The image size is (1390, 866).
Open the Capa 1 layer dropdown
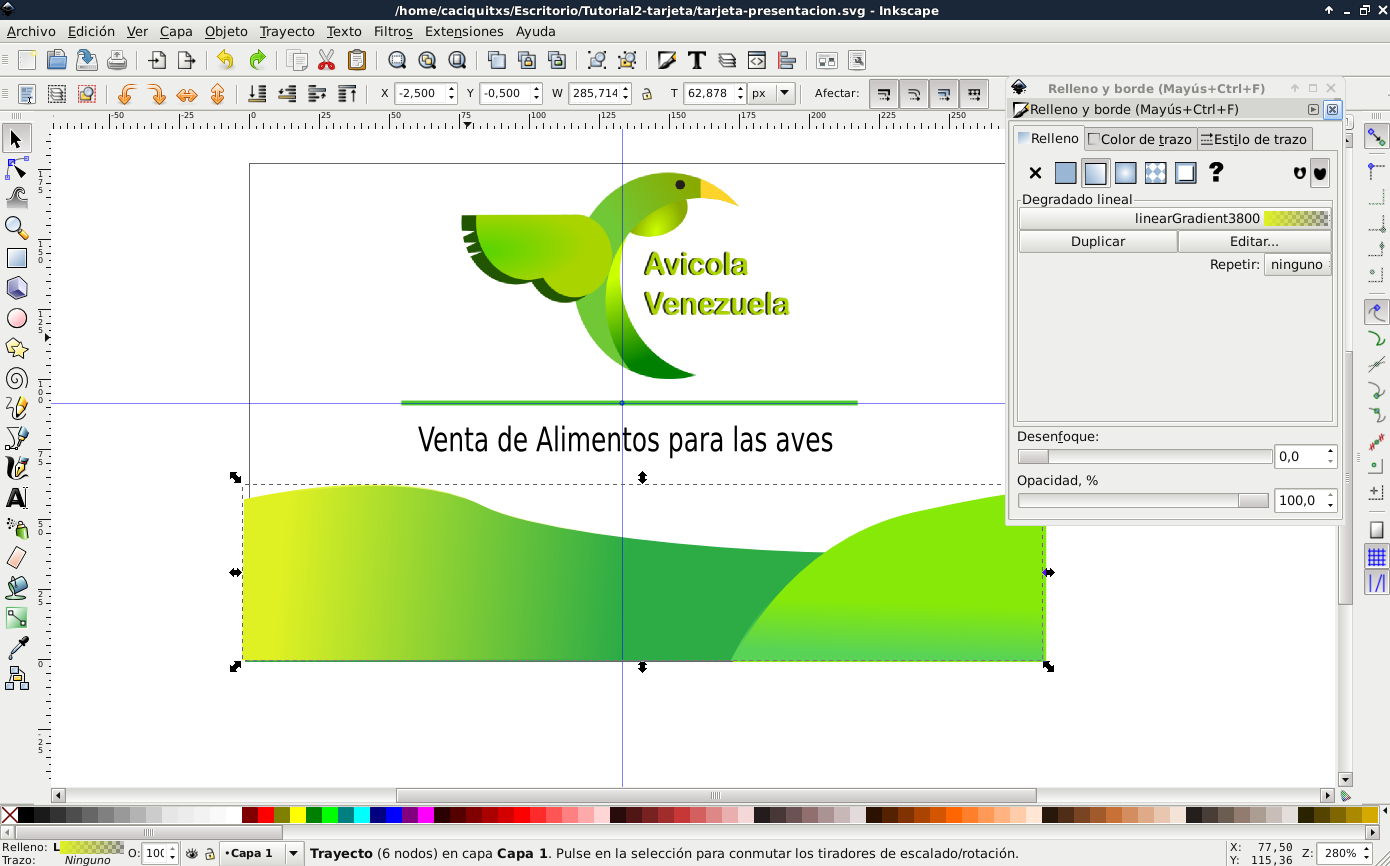(x=262, y=853)
